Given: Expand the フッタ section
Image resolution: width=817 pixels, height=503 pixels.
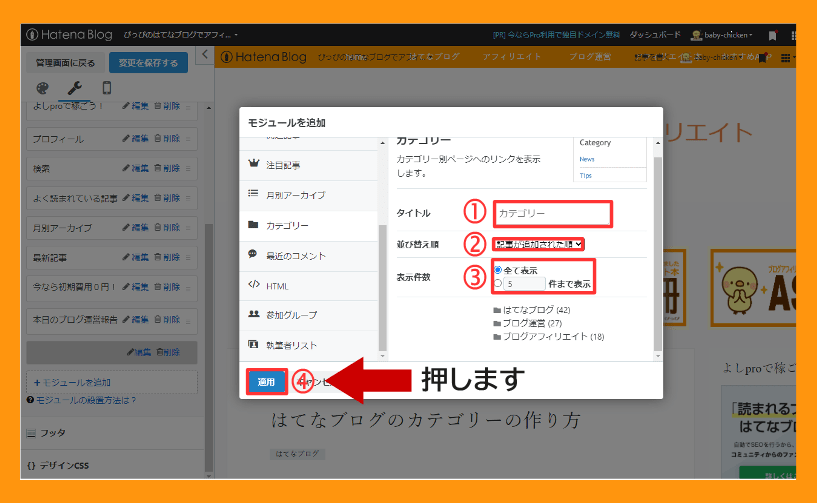Looking at the screenshot, I should pyautogui.click(x=114, y=433).
